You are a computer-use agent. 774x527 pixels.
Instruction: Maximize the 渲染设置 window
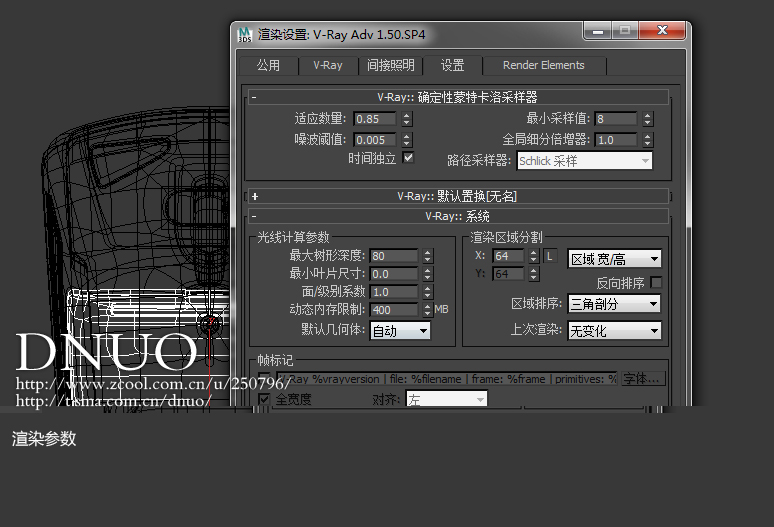tap(625, 31)
